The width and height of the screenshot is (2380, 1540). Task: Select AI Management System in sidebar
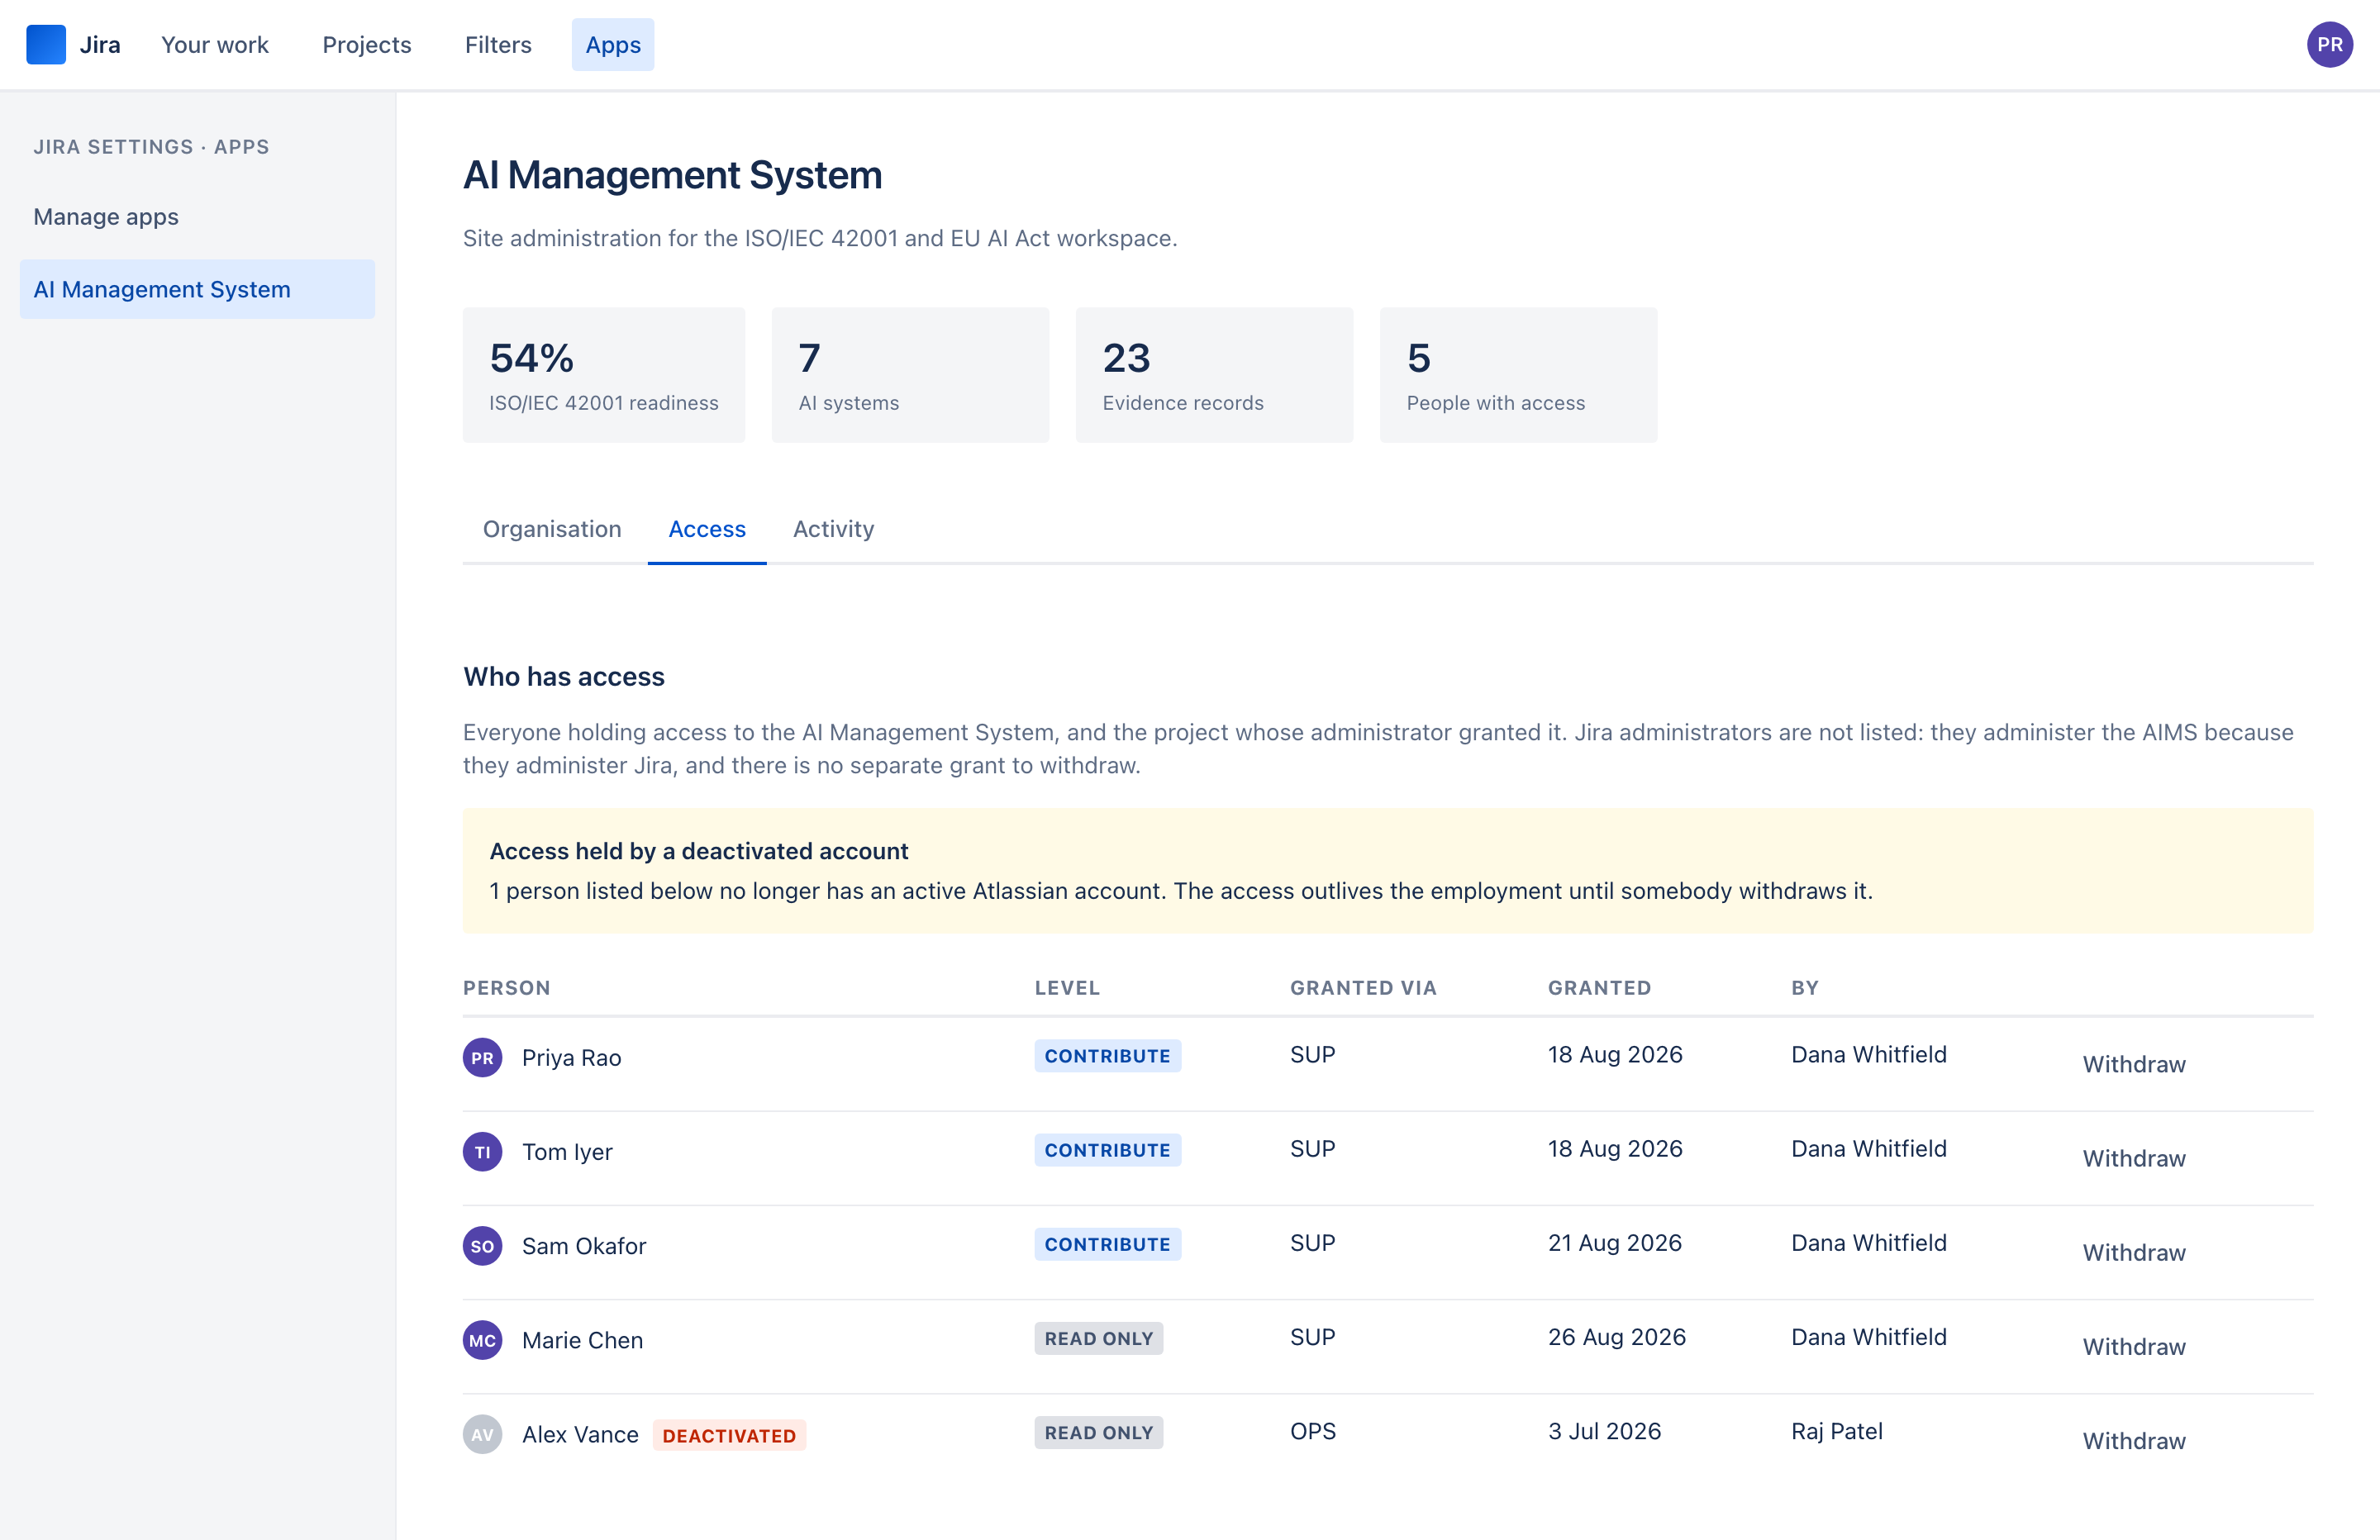(197, 289)
